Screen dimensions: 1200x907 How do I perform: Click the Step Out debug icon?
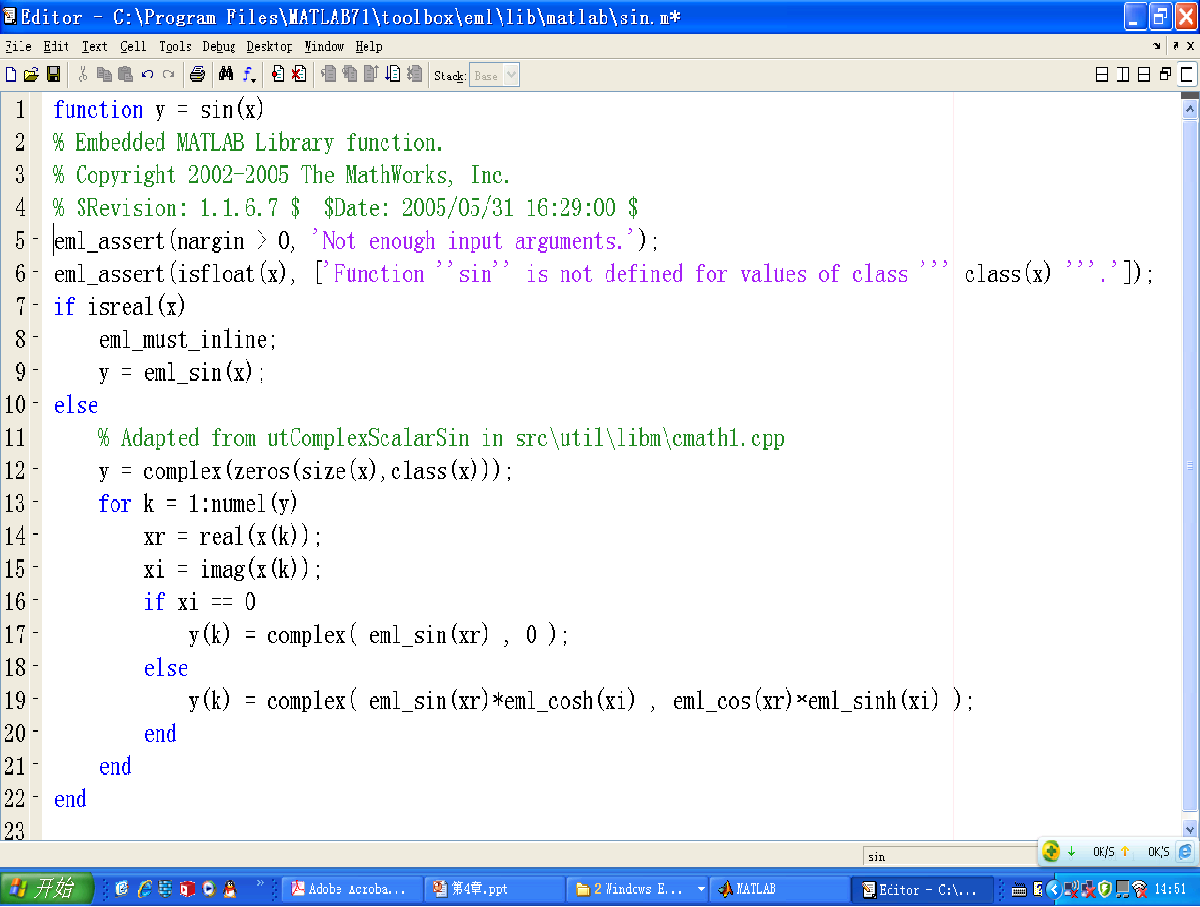(x=371, y=75)
